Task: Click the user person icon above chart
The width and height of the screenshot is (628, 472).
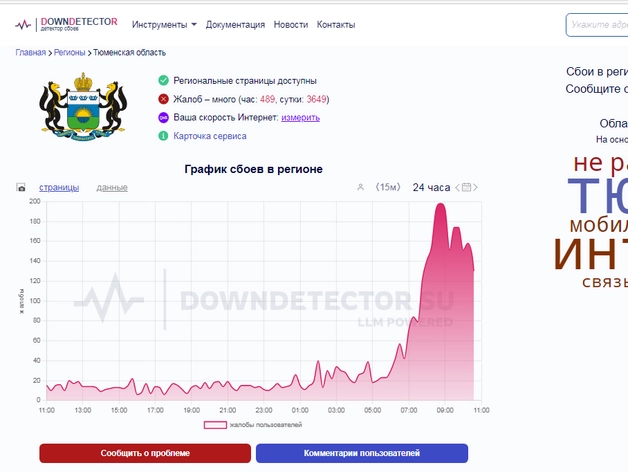Action: pyautogui.click(x=360, y=187)
